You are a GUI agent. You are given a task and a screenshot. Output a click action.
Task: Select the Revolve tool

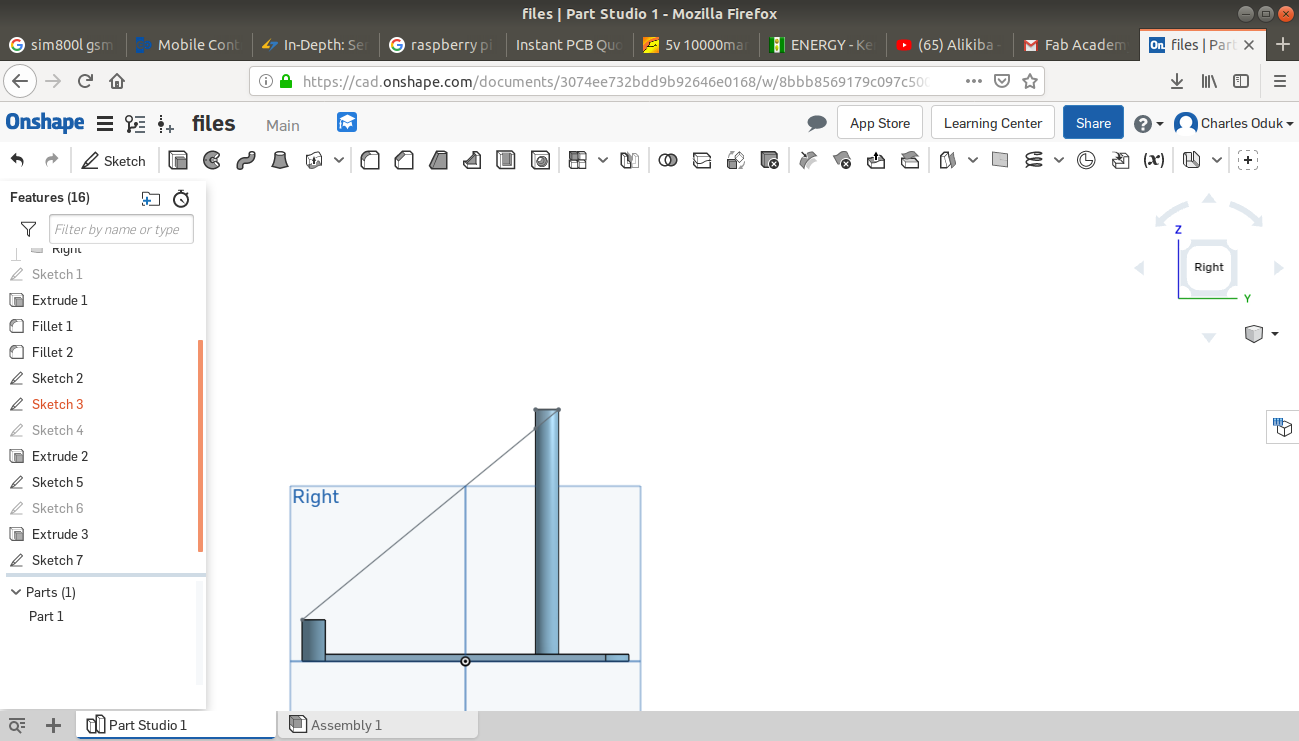click(212, 160)
